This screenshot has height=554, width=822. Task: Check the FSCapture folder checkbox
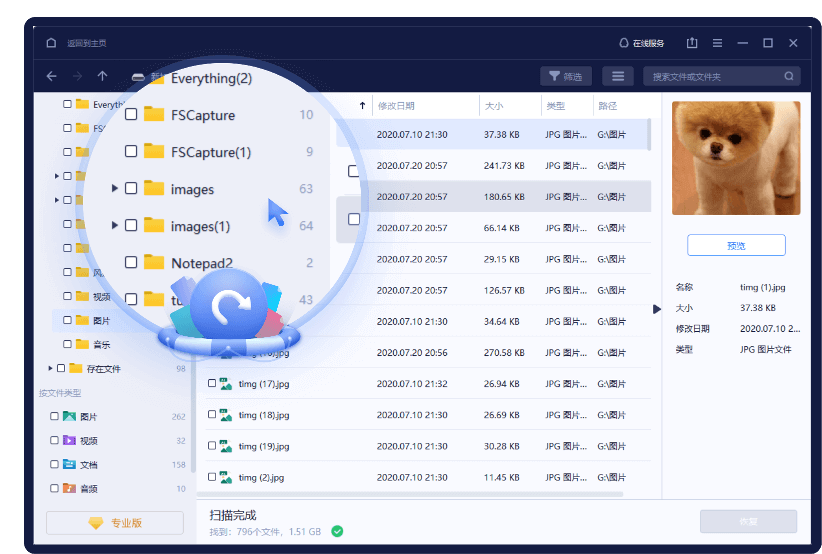point(131,115)
